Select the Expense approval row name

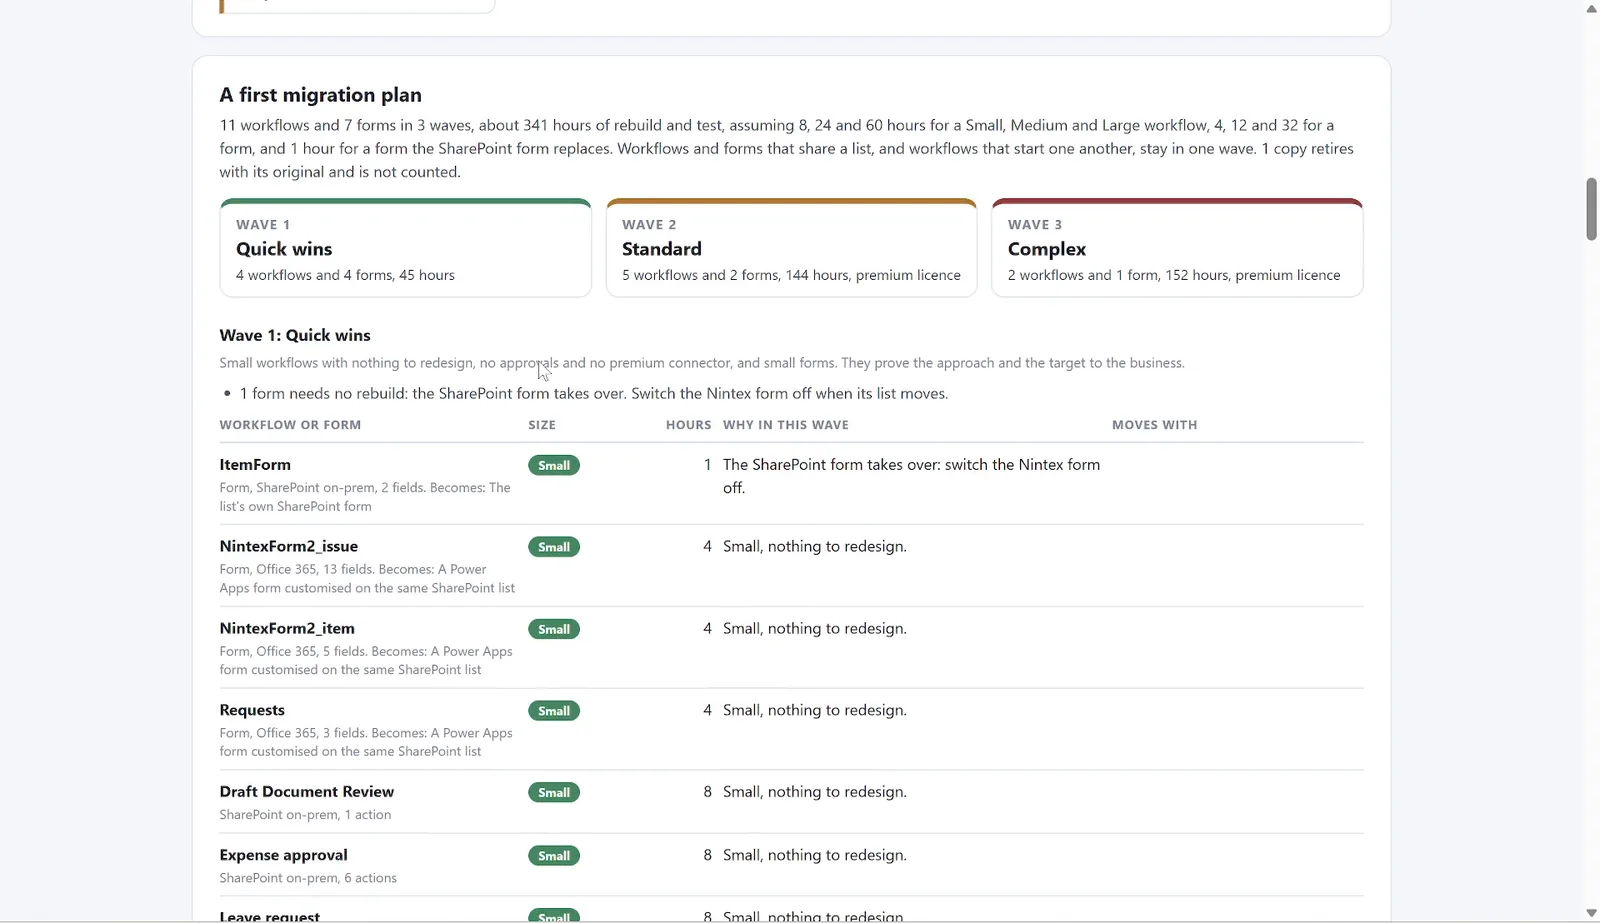(284, 855)
